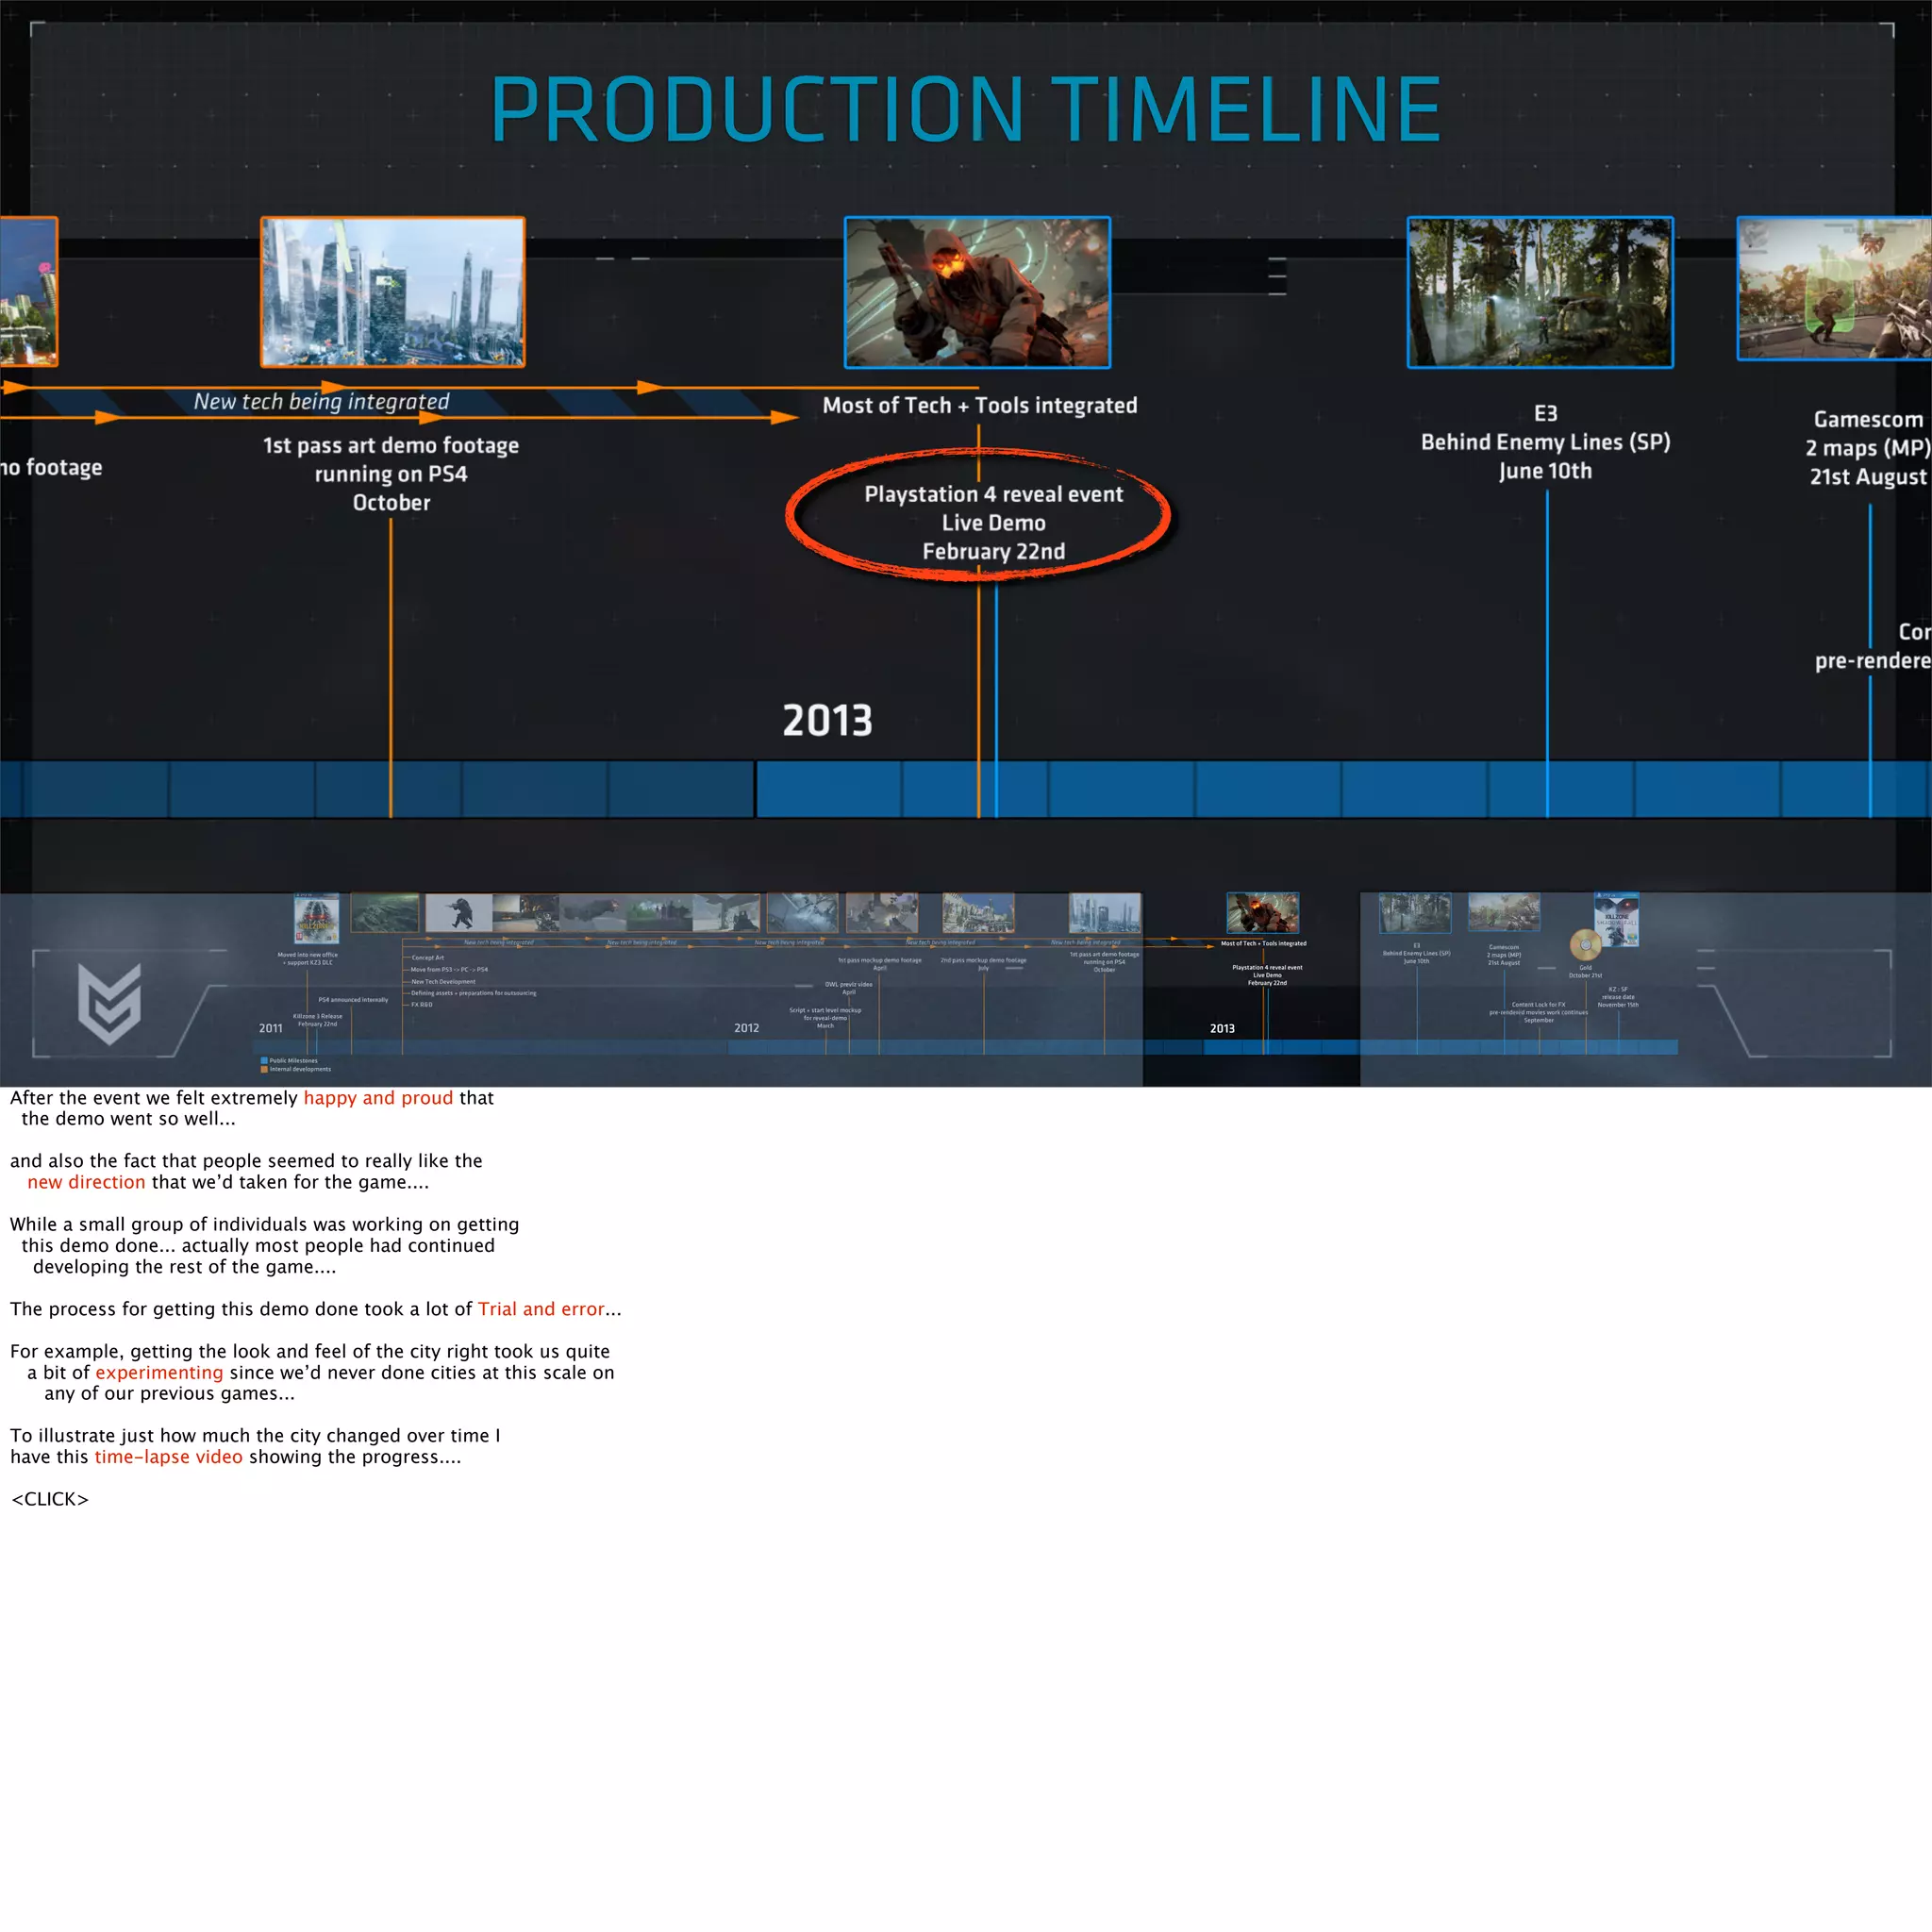This screenshot has height=1932, width=1932.
Task: Click red 'new direction' note text
Action: tap(86, 1182)
